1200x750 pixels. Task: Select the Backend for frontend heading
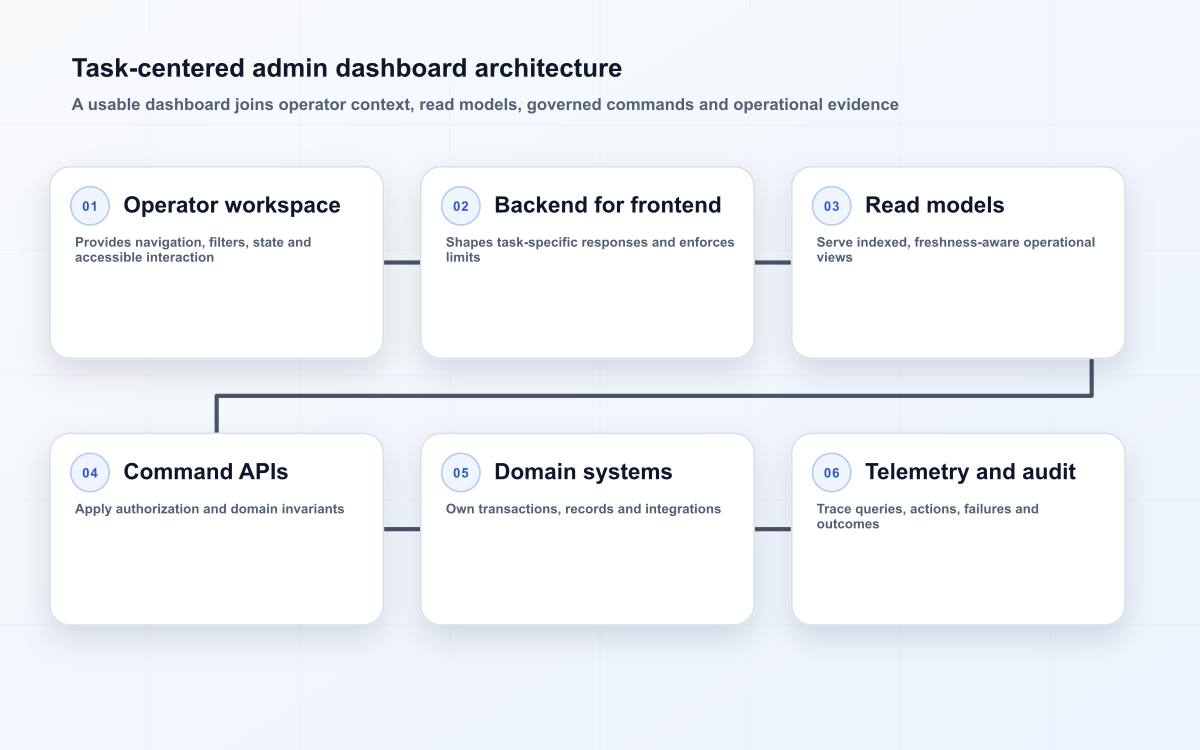tap(608, 205)
